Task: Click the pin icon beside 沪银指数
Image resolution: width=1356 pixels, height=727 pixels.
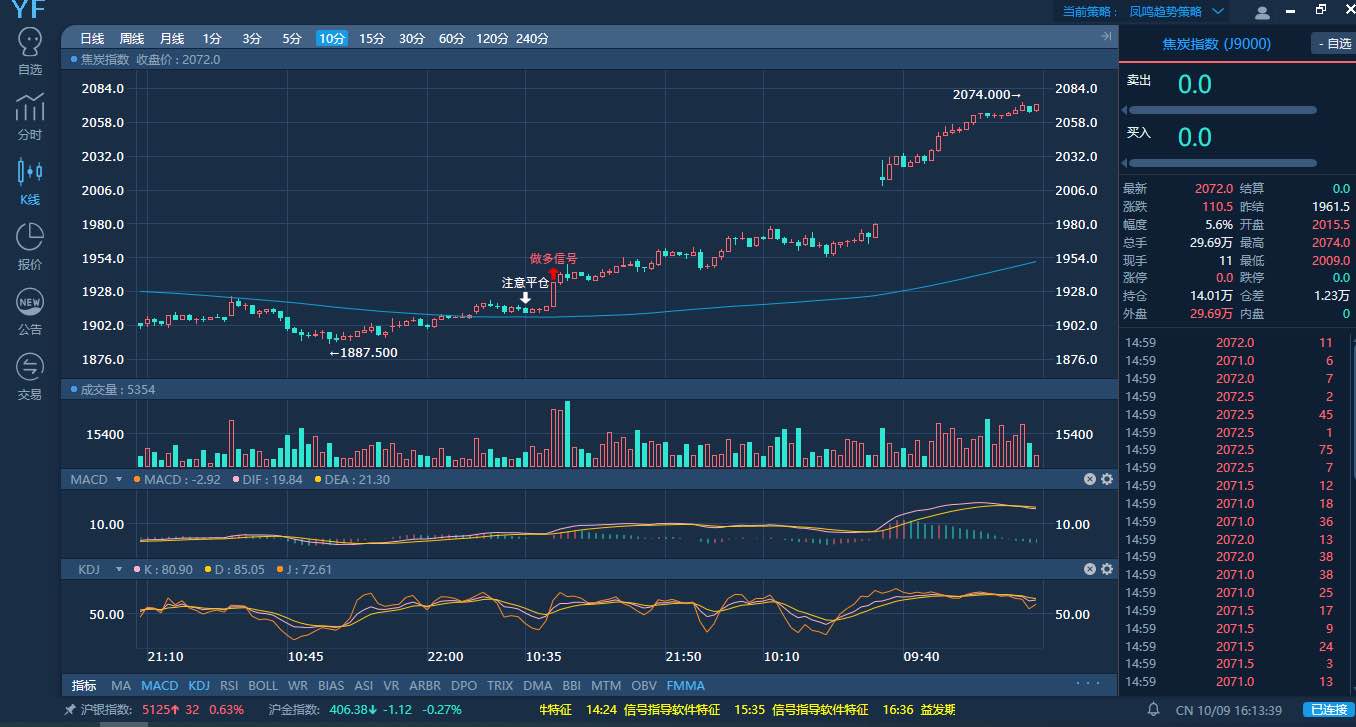Action: (x=69, y=710)
